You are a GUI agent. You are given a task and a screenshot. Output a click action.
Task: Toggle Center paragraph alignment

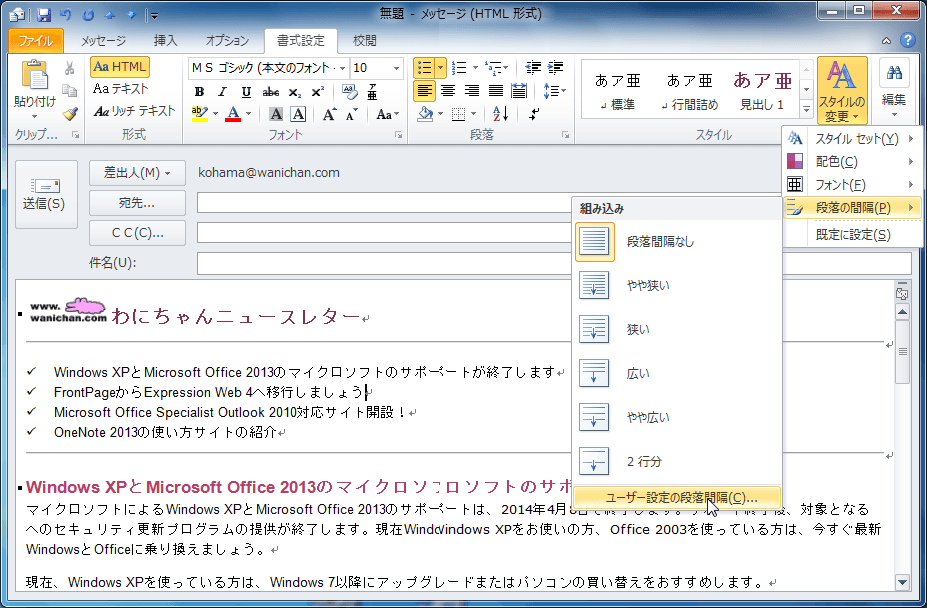[448, 91]
